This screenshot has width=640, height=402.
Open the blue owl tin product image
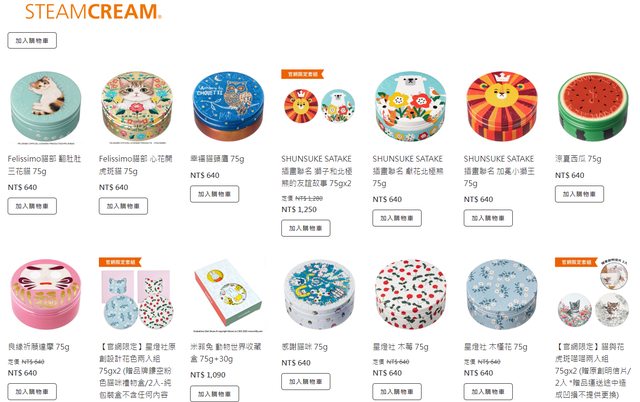pos(228,106)
